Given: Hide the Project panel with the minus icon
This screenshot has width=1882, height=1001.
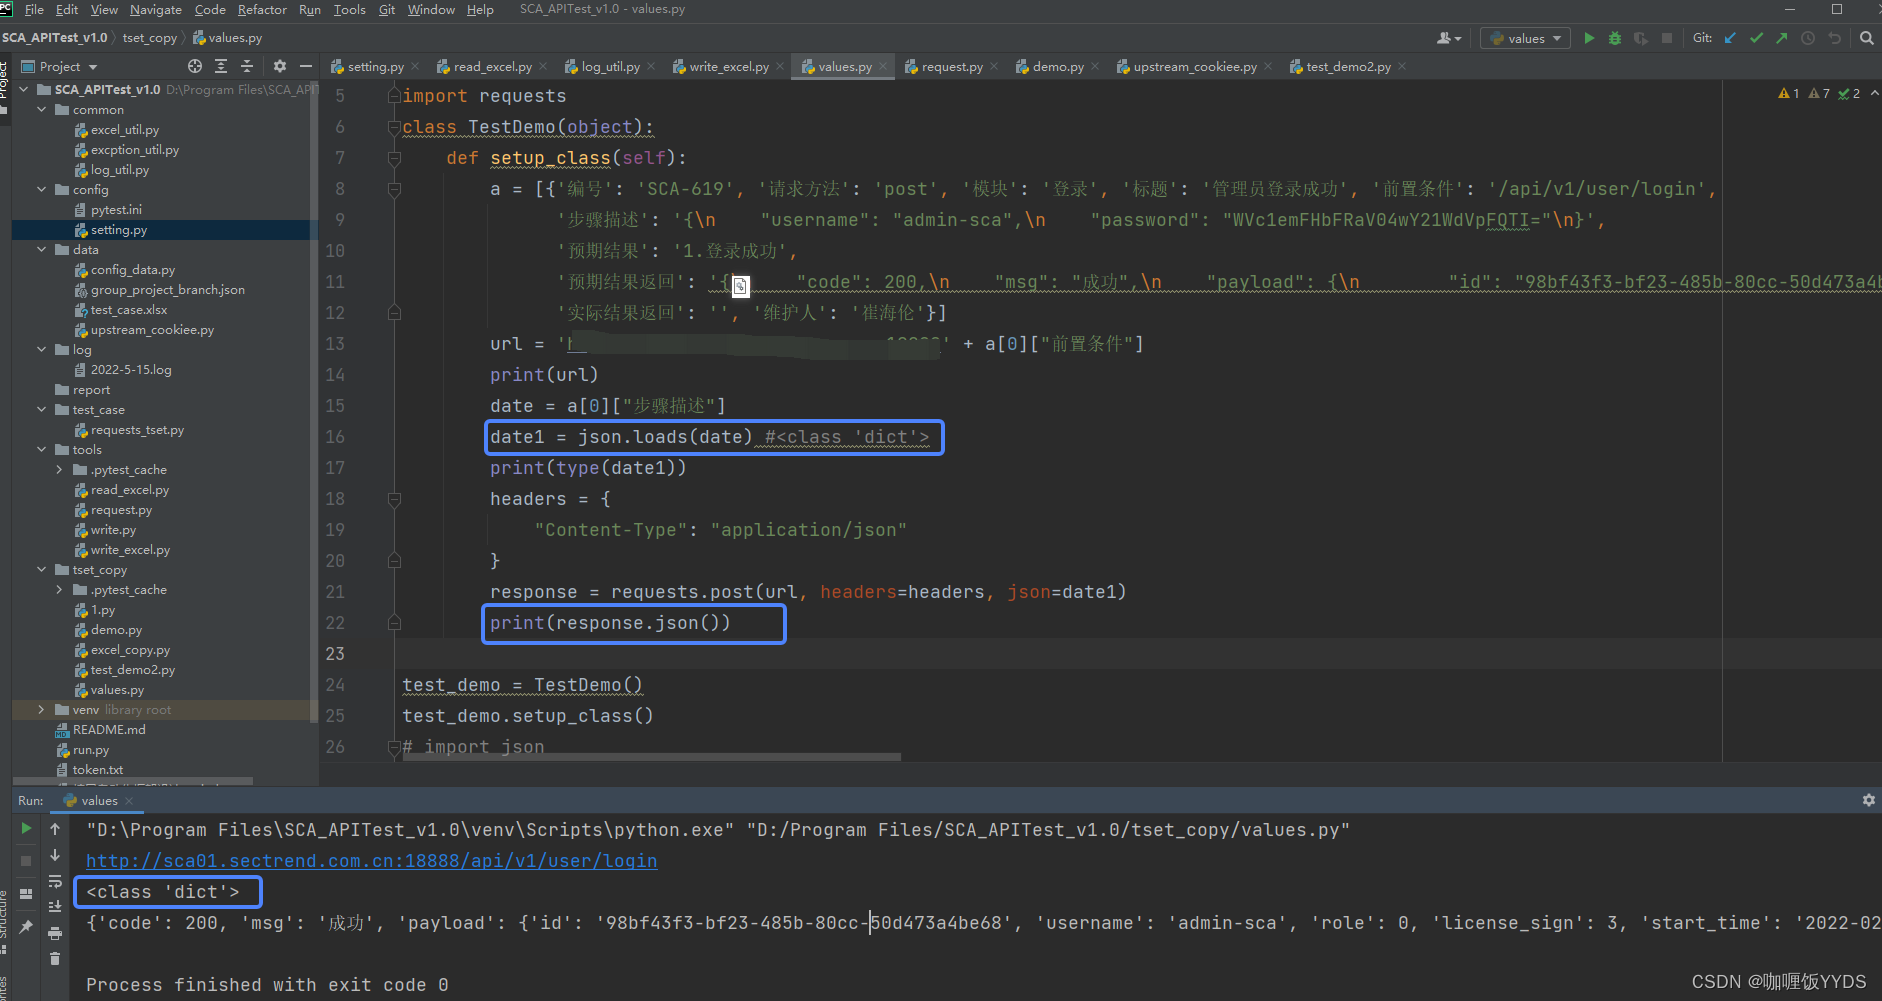Looking at the screenshot, I should click(x=306, y=66).
